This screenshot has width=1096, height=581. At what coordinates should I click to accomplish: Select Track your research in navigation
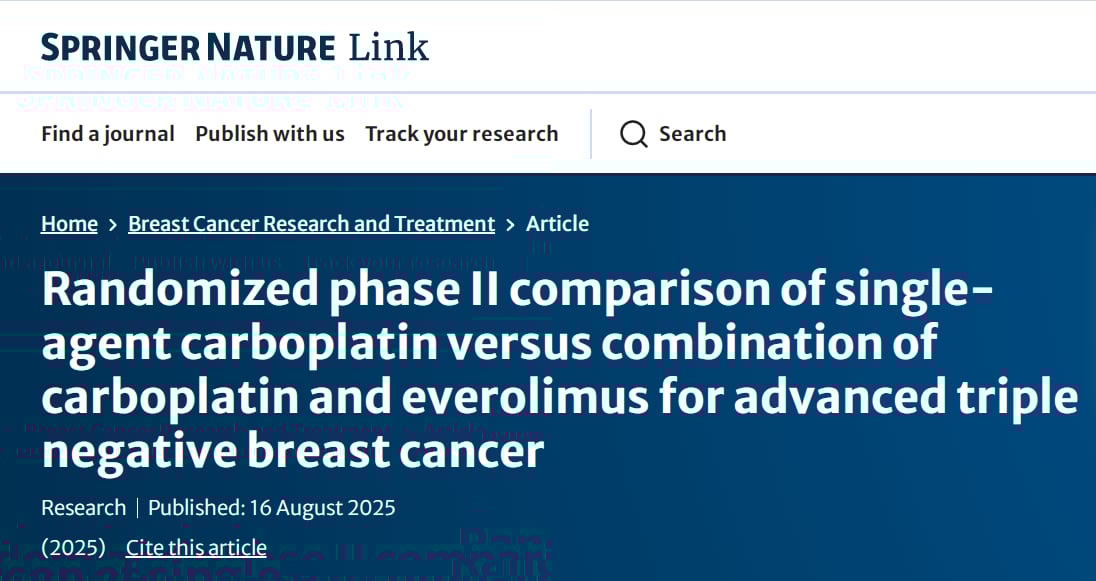pyautogui.click(x=461, y=134)
